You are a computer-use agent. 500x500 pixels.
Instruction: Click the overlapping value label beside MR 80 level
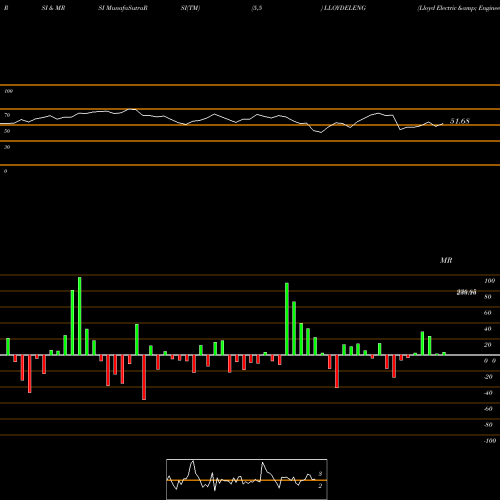[466, 292]
